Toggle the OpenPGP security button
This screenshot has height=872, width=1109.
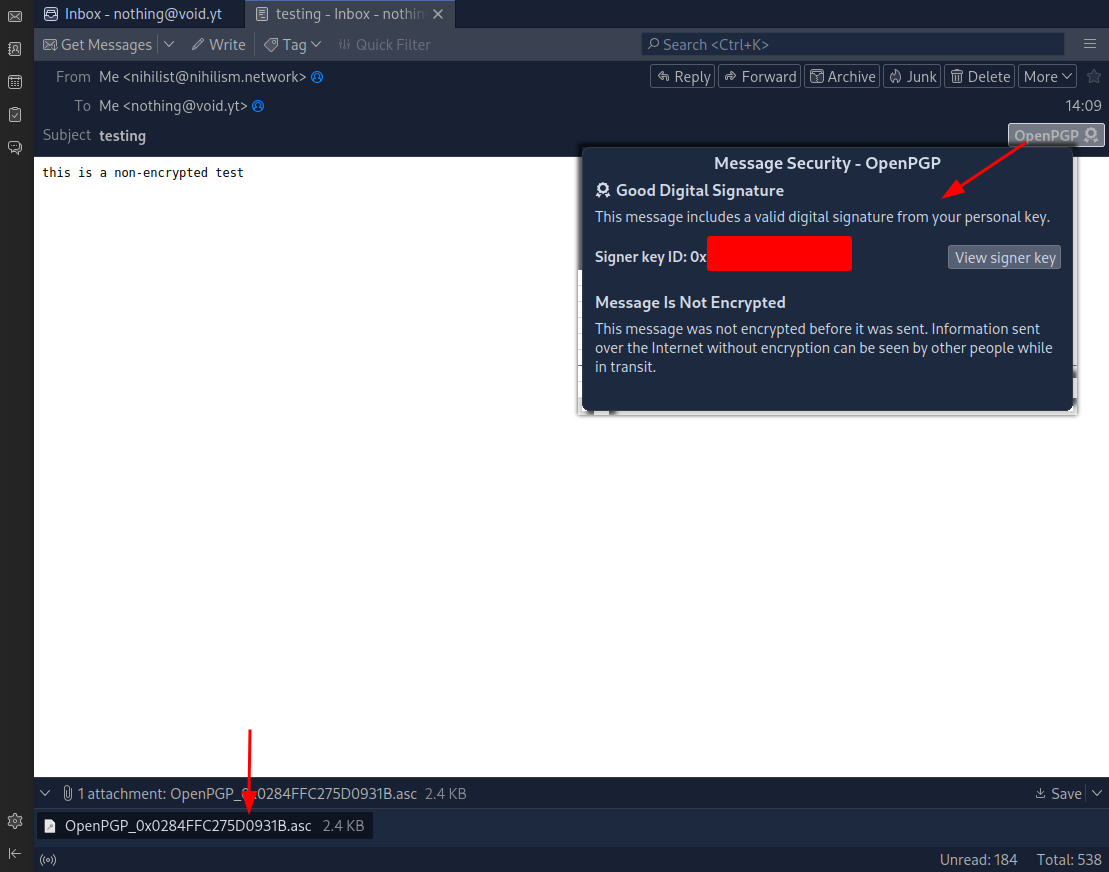[1055, 135]
